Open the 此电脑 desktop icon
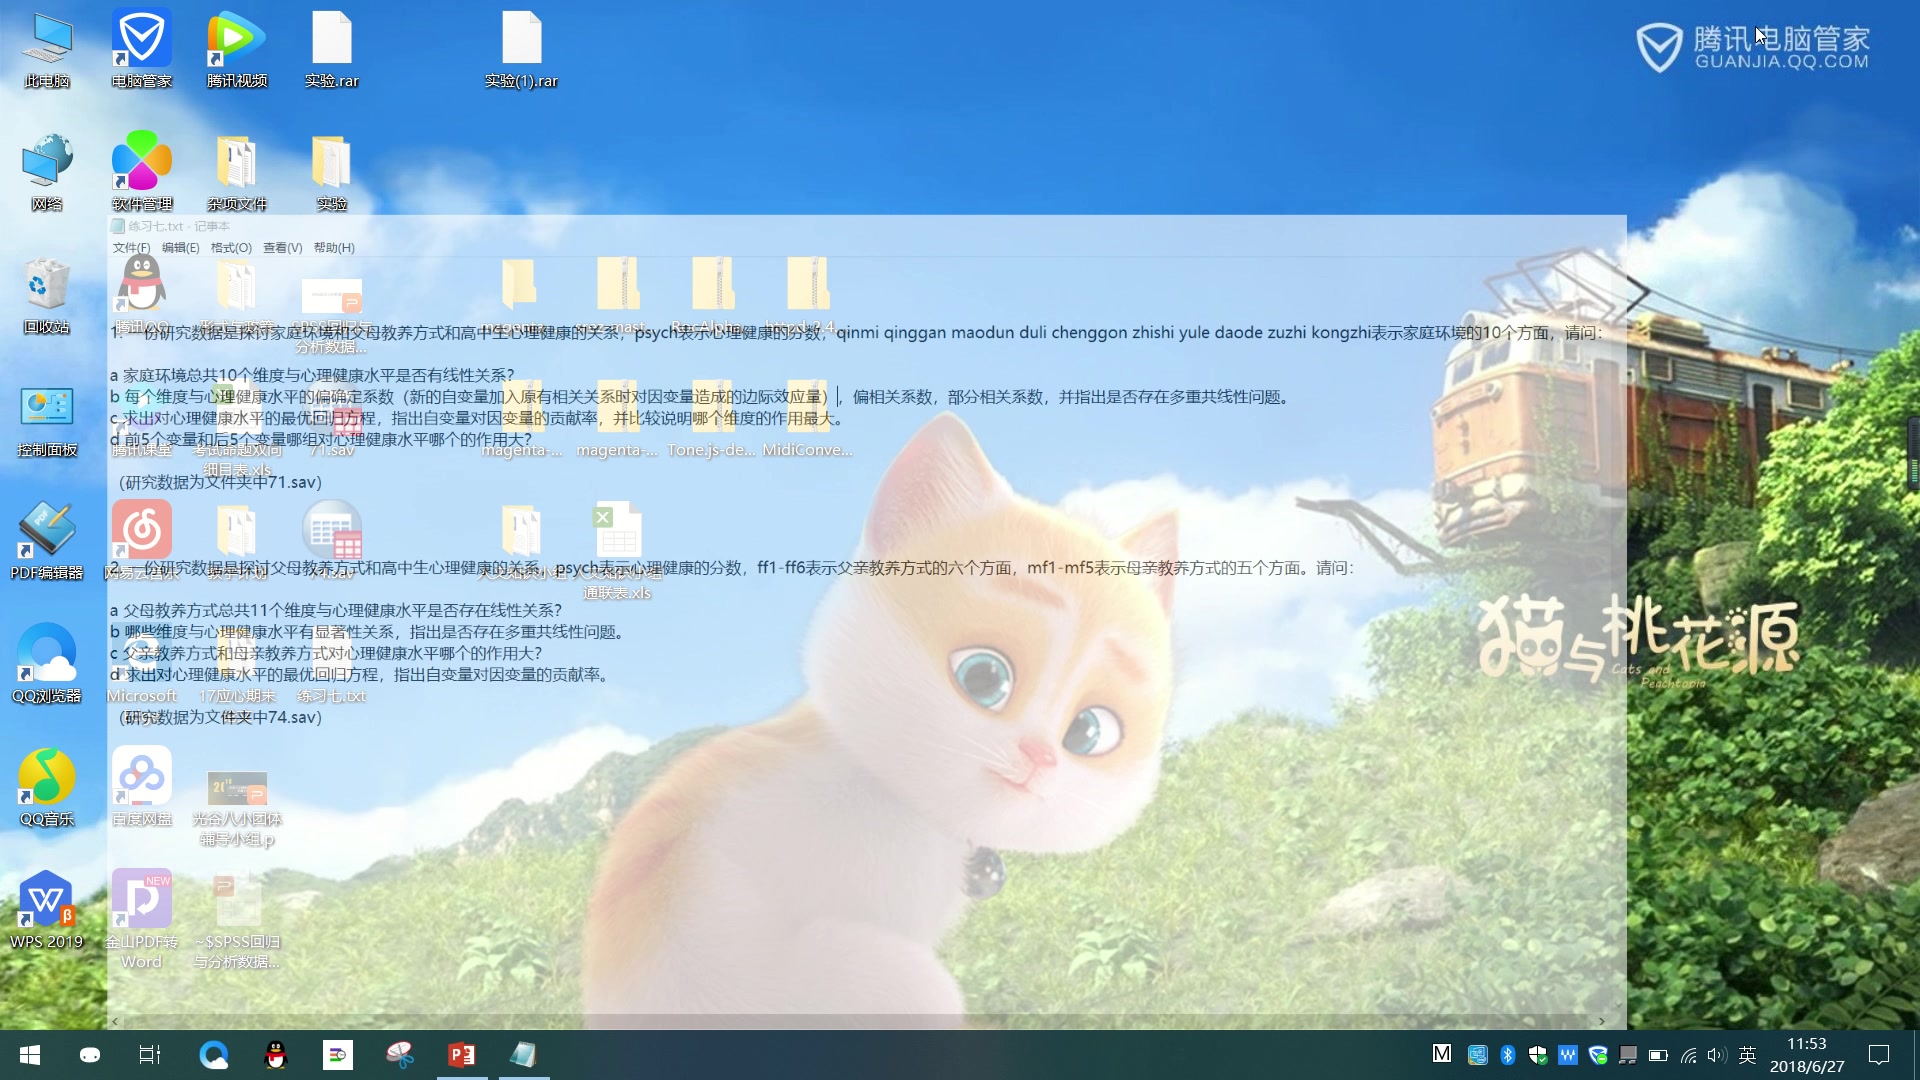1920x1080 pixels. pos(47,50)
